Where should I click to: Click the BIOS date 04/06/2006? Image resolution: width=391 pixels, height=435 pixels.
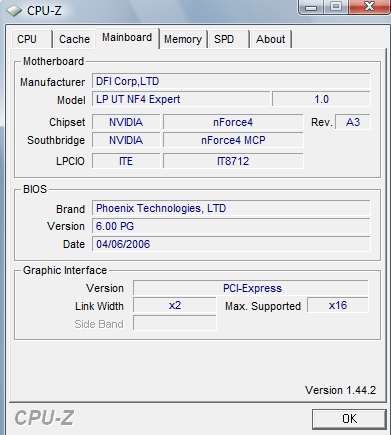231,244
